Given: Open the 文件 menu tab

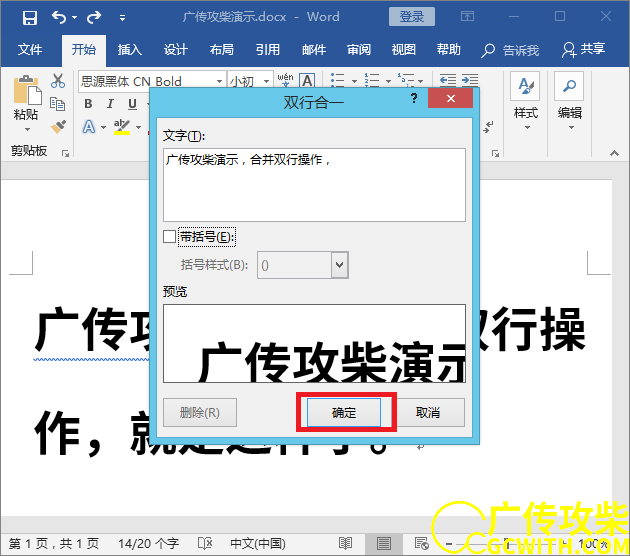Looking at the screenshot, I should coord(30,49).
